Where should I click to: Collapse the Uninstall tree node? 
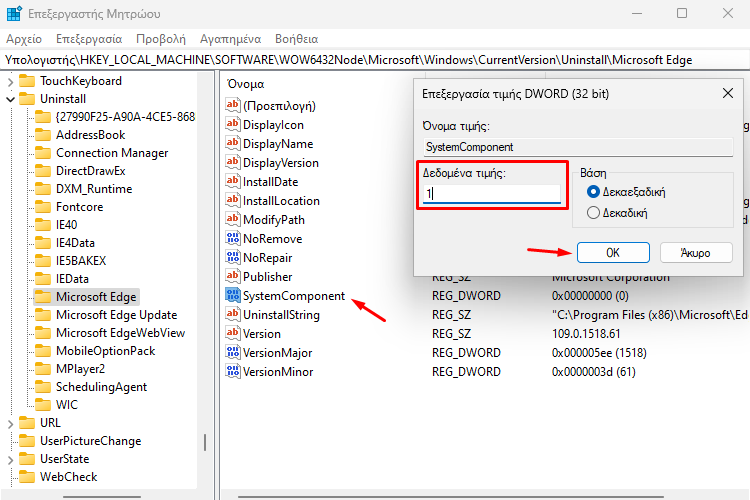(x=11, y=100)
